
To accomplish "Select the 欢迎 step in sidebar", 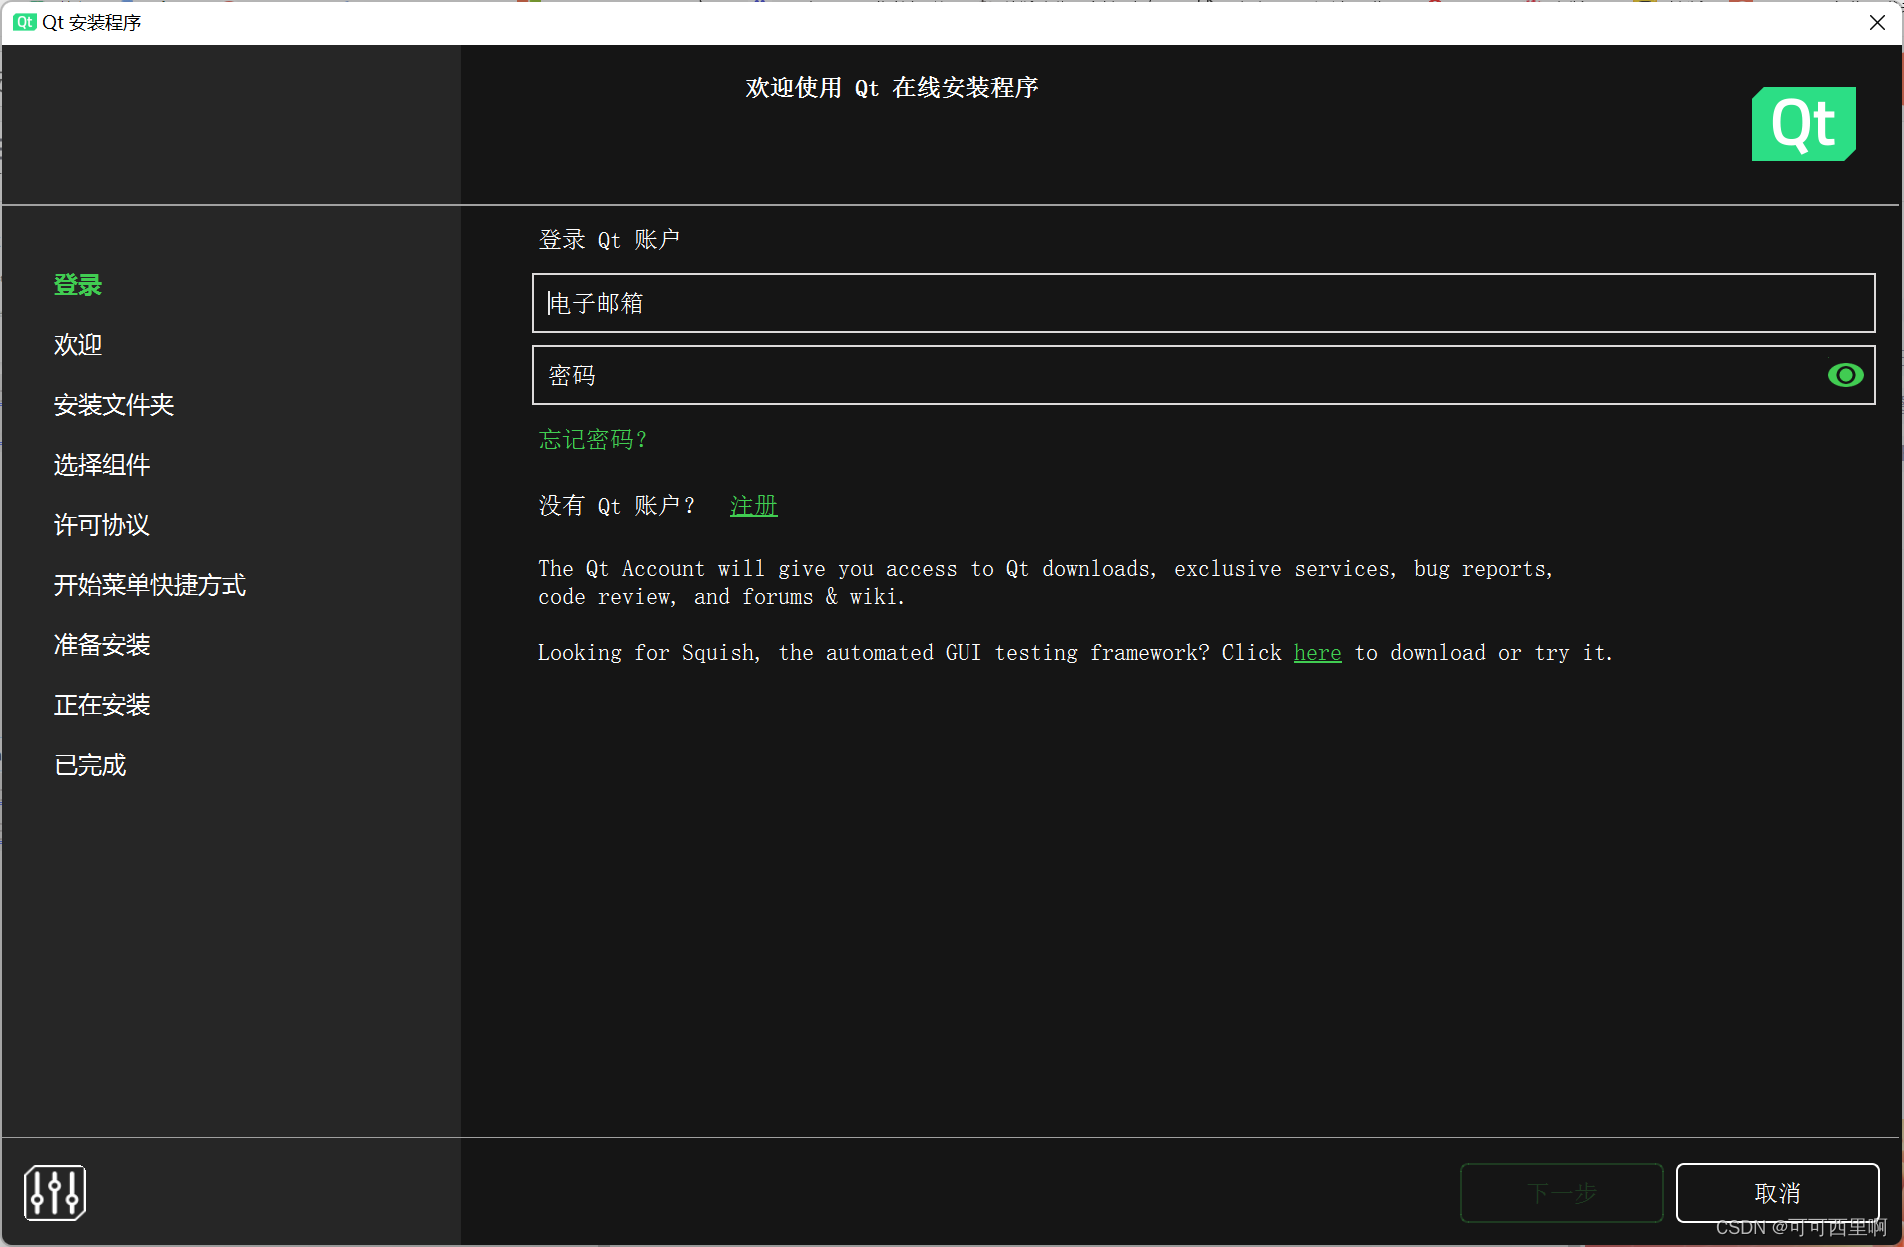I will click(78, 345).
